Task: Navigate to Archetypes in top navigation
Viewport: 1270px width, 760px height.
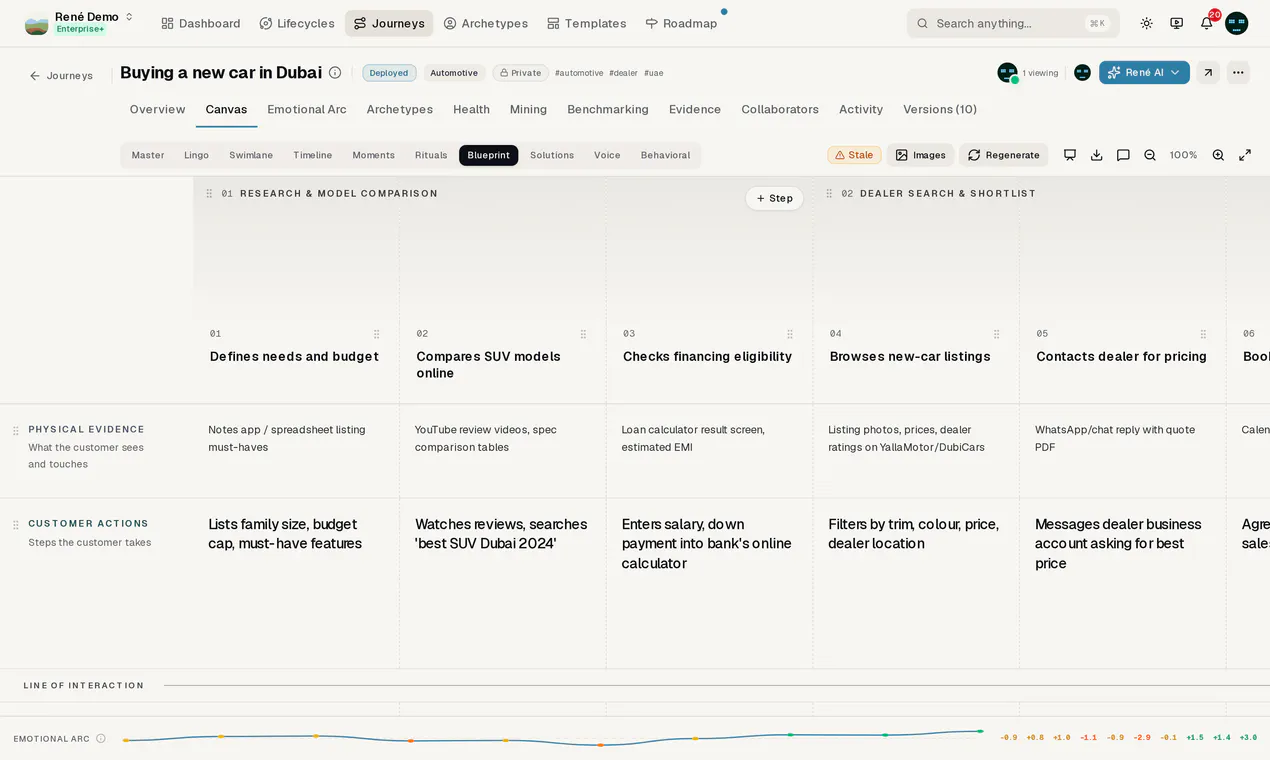Action: 485,23
